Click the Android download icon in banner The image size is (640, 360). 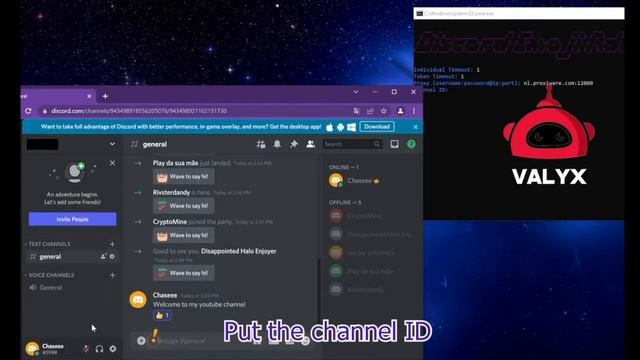[340, 127]
